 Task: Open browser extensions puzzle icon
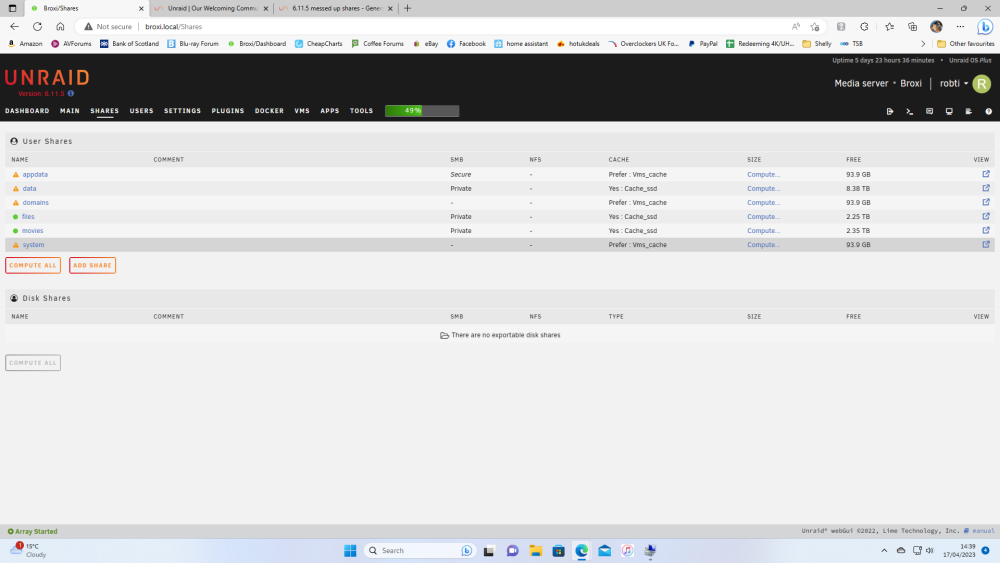tap(864, 27)
